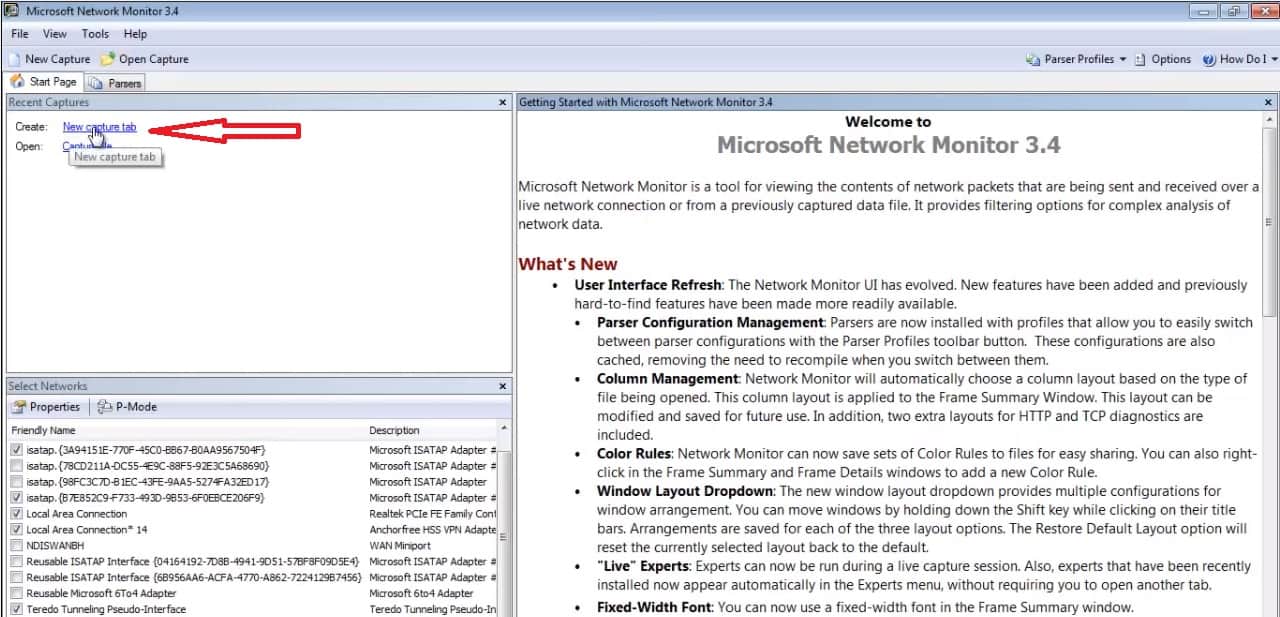Select the Microsoft 6to4 Adapter description cell
Screen dimensions: 1280x617
(x=421, y=593)
